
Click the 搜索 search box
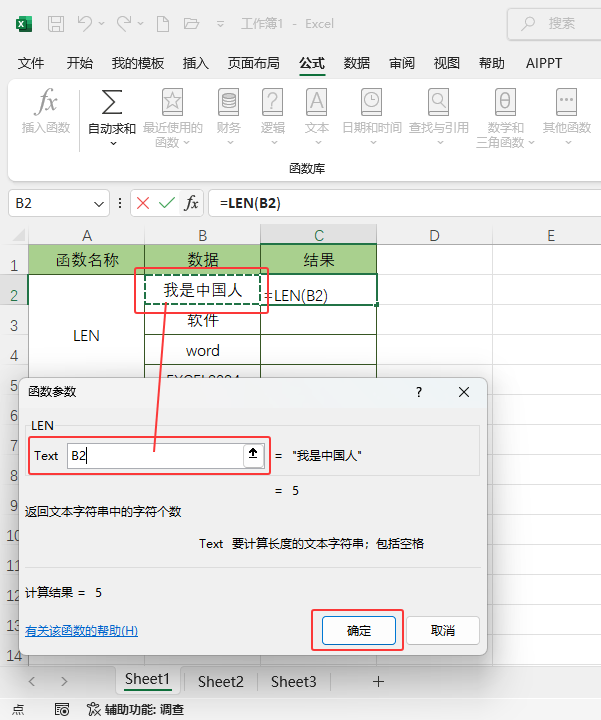(554, 23)
